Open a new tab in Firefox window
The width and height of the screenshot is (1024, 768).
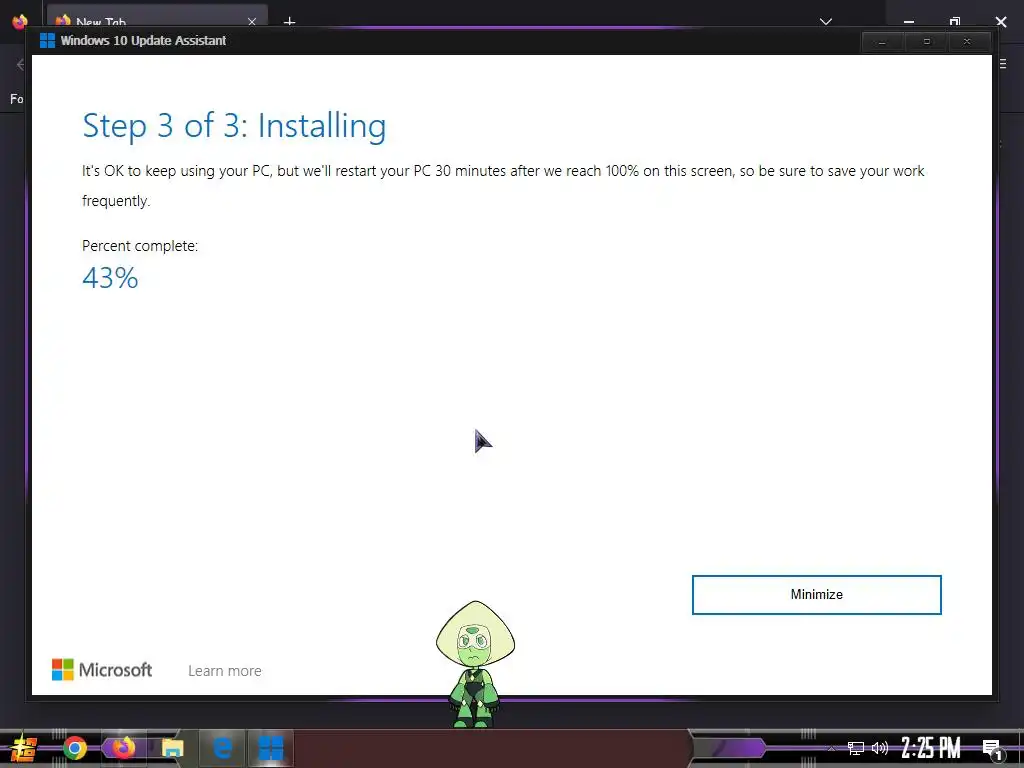(x=289, y=22)
